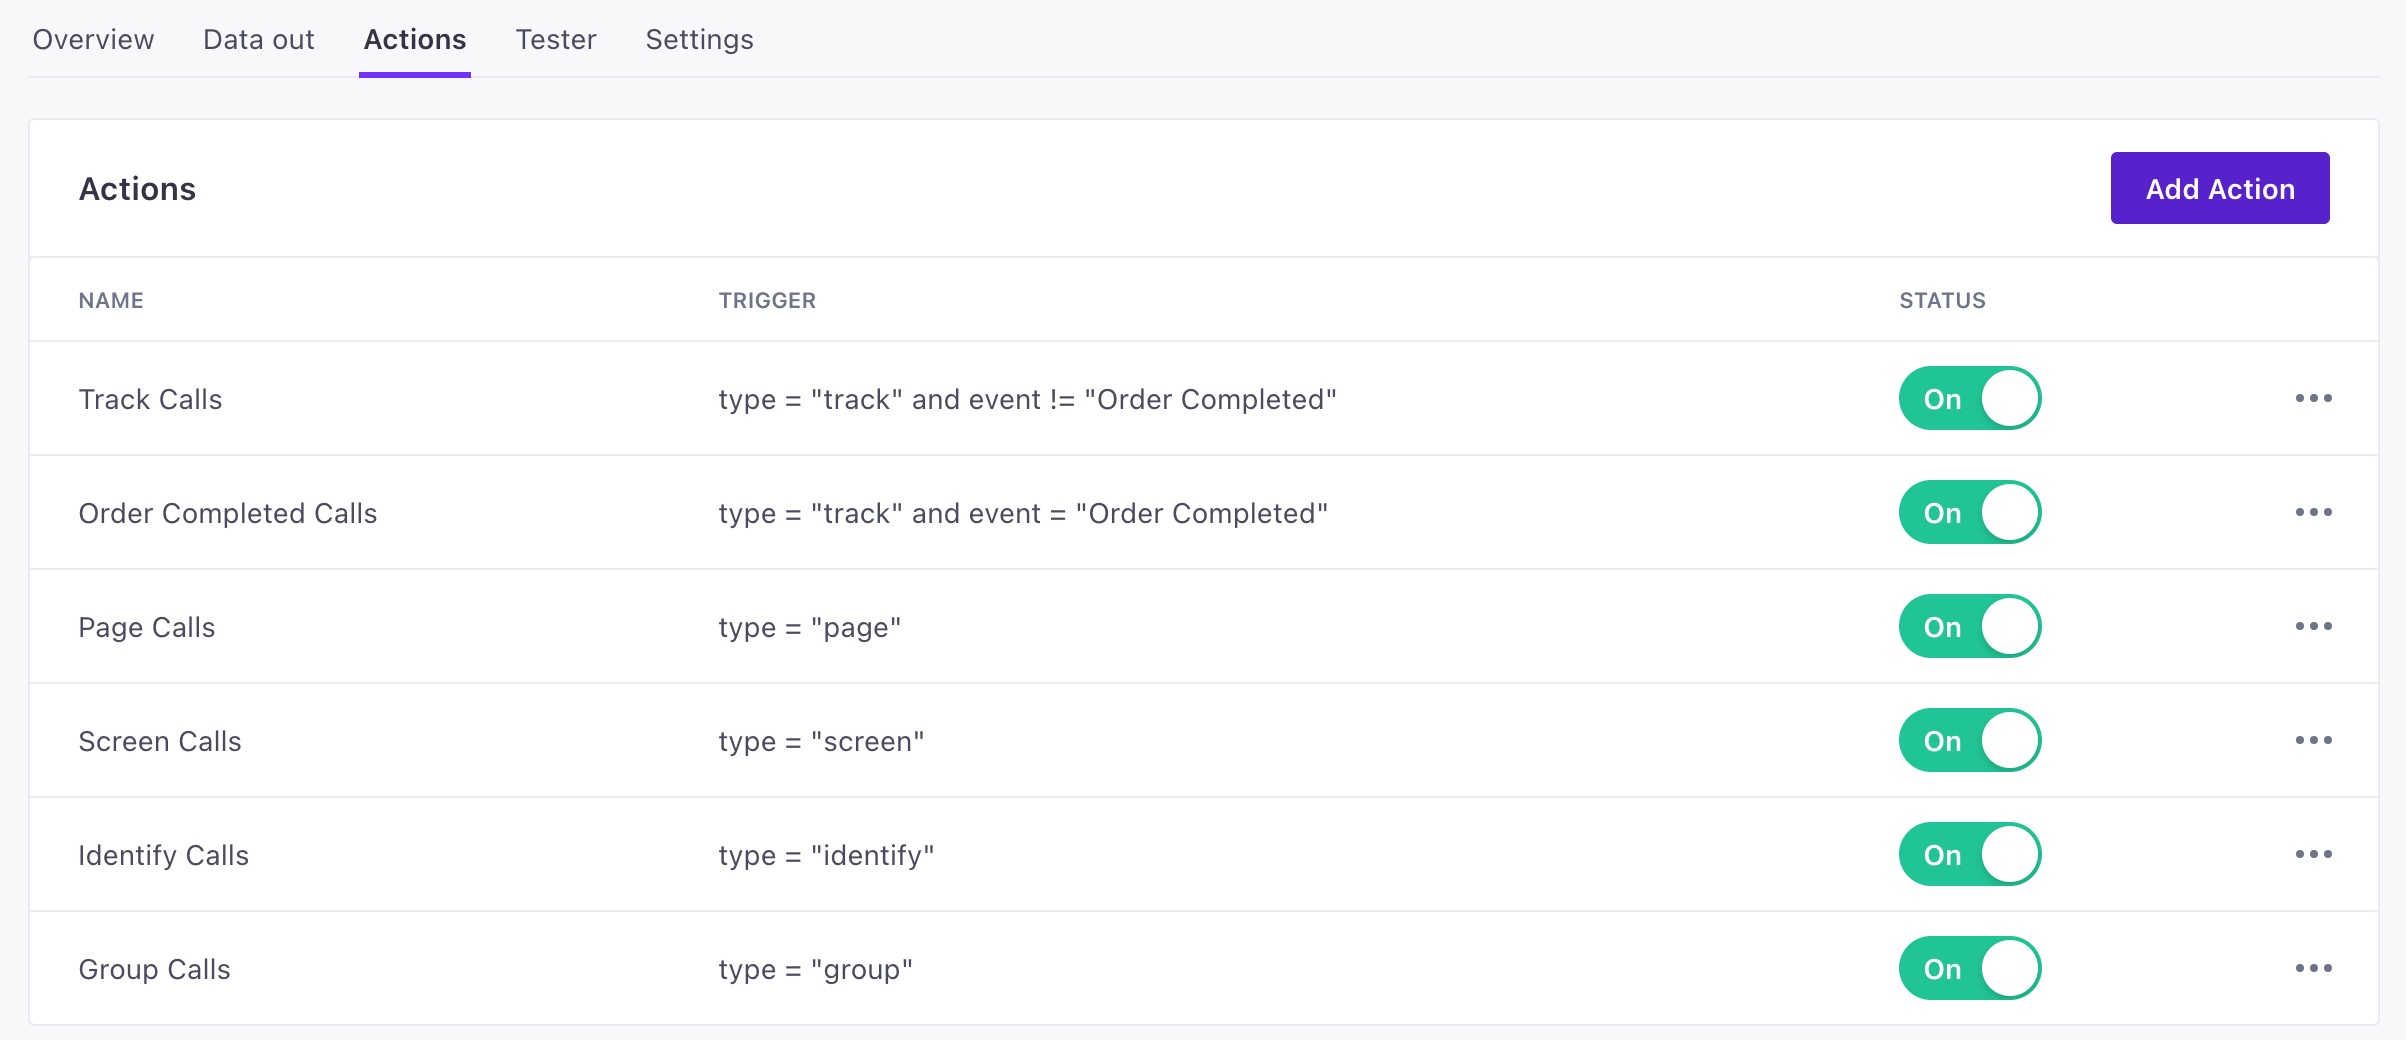The width and height of the screenshot is (2406, 1040).
Task: Open the more options menu for Track Calls
Action: (x=2313, y=398)
